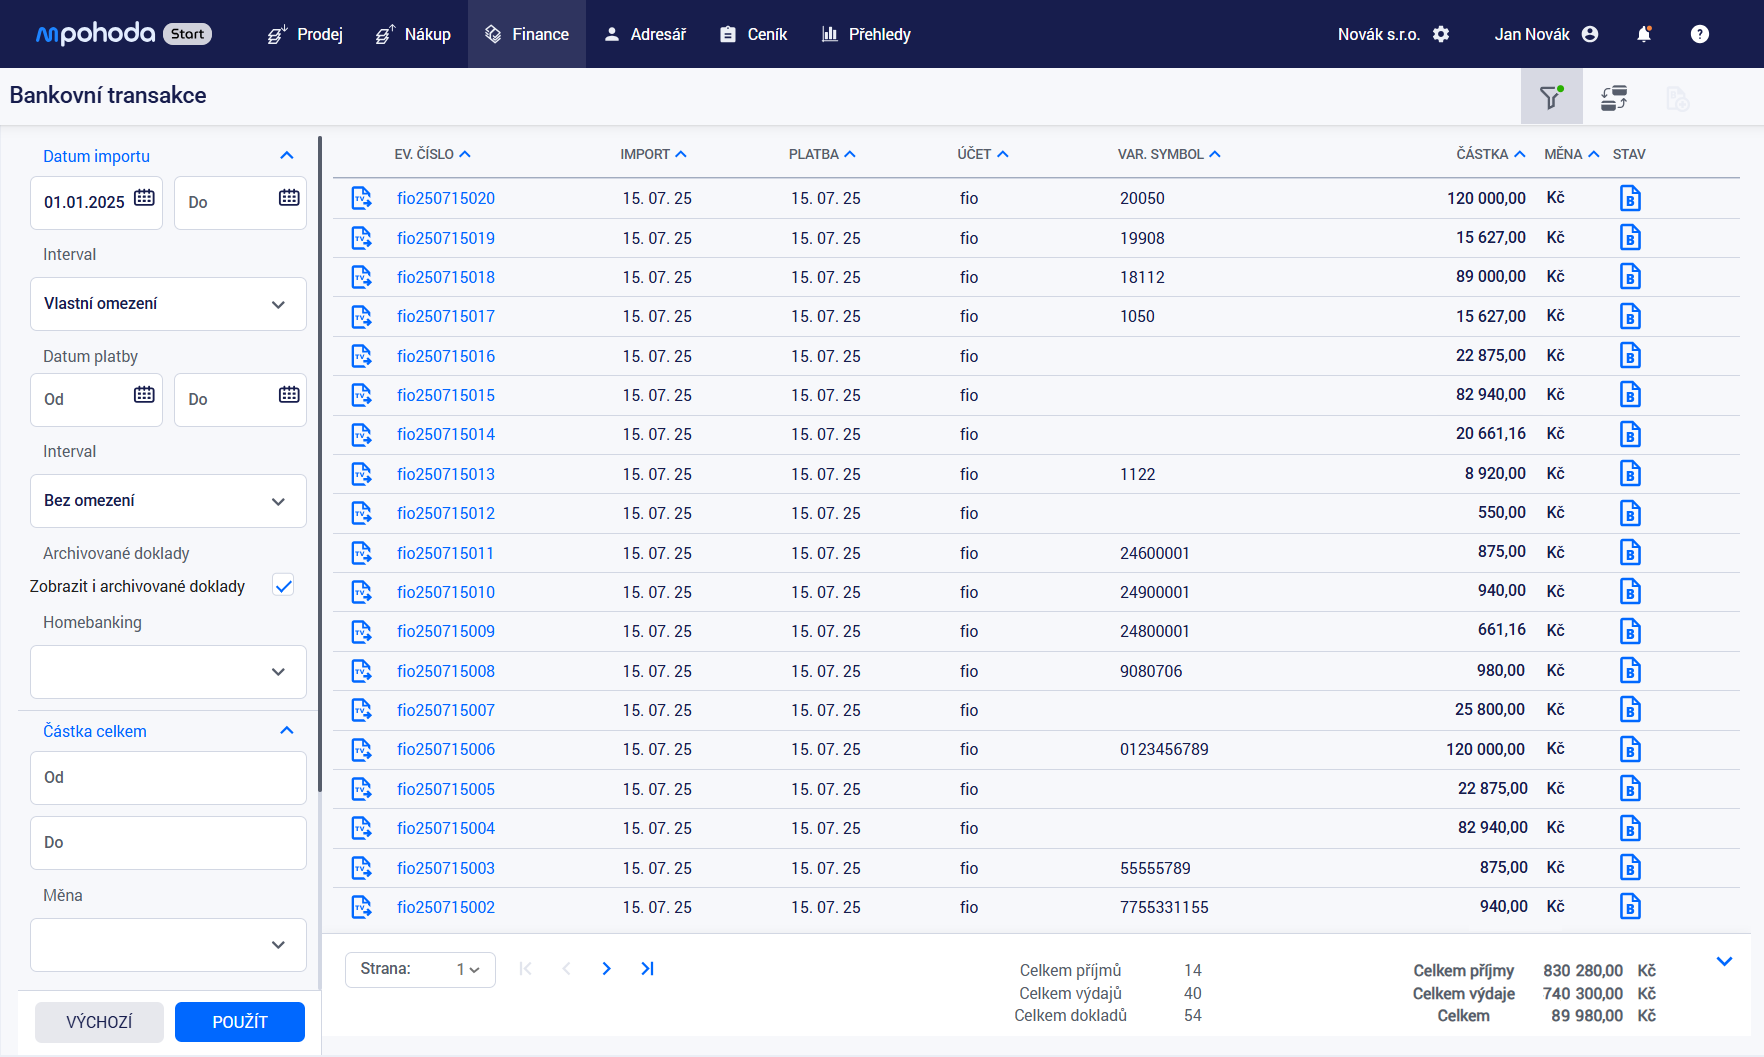The height and width of the screenshot is (1057, 1764).
Task: Open the Vlastní omezení interval dropdown
Action: 168,304
